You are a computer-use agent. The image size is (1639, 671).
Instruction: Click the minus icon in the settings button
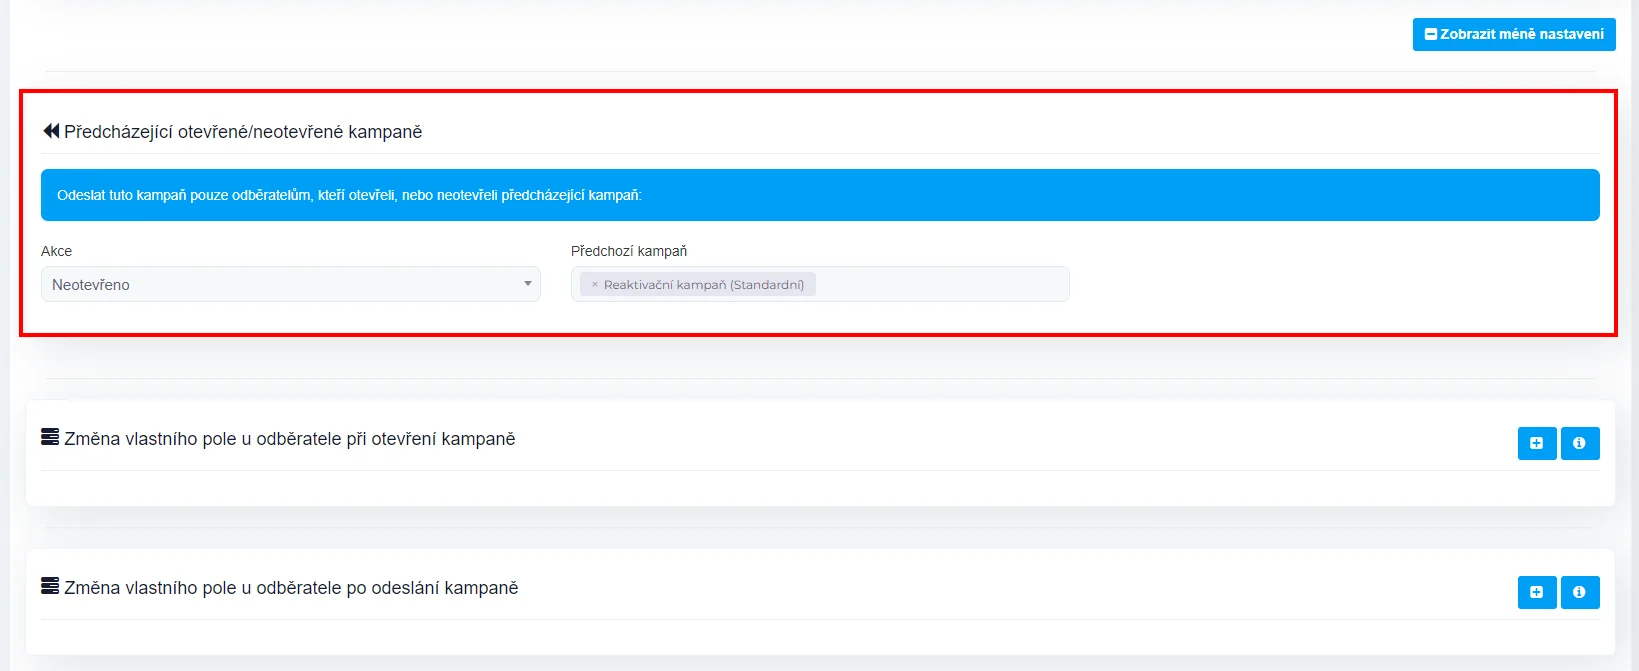point(1431,34)
